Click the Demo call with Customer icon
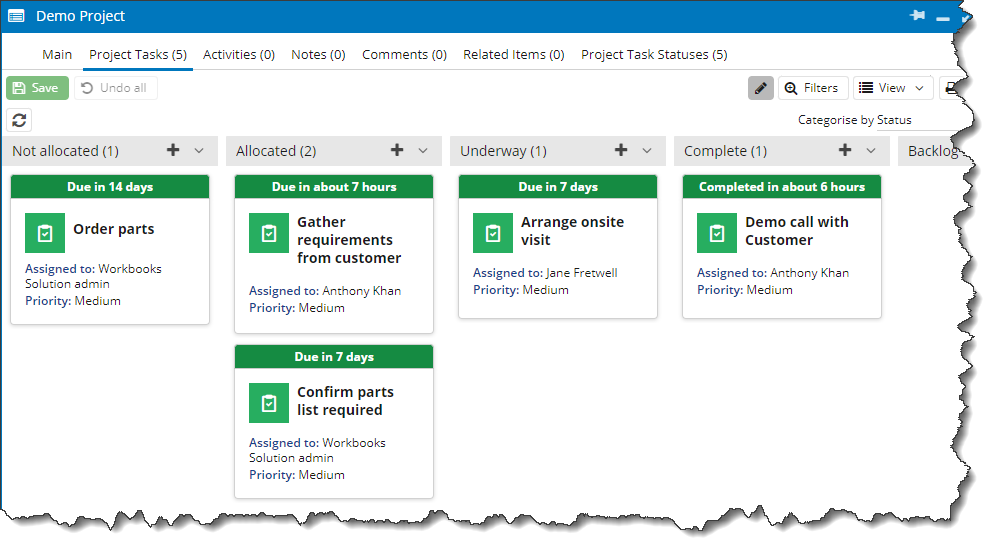 pyautogui.click(x=717, y=233)
